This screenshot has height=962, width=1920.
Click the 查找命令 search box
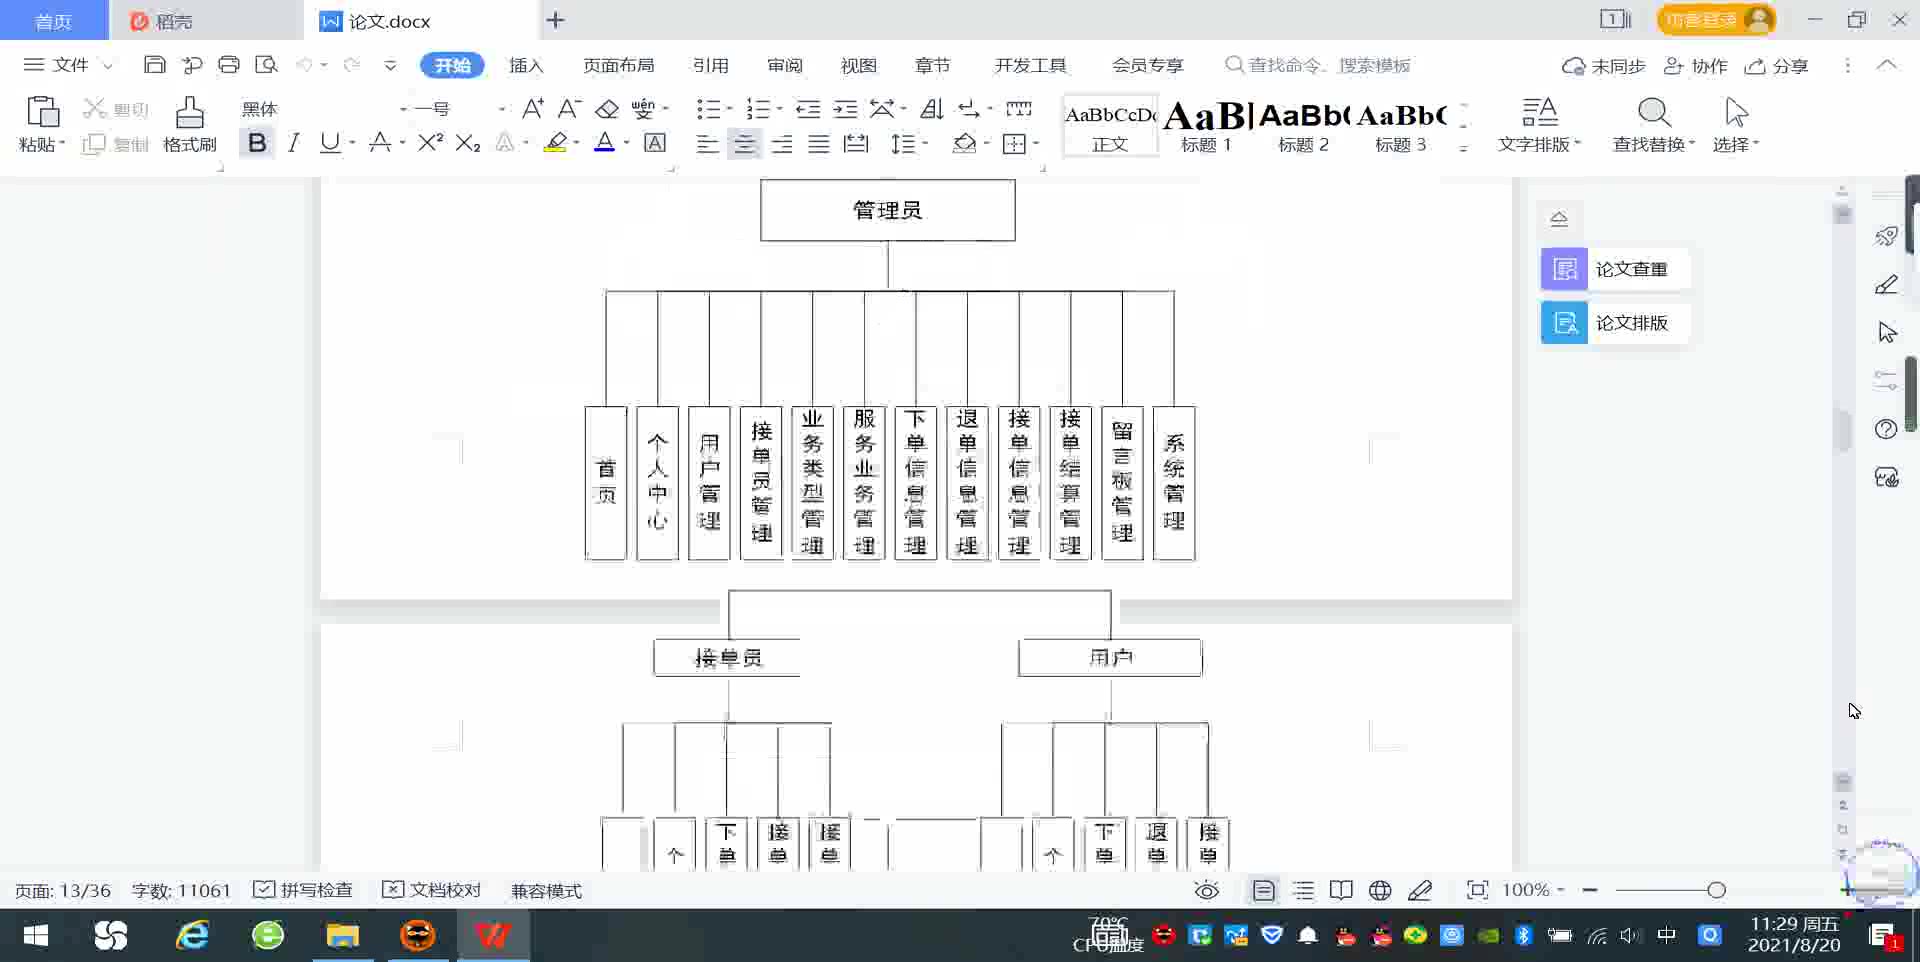(x=1318, y=65)
